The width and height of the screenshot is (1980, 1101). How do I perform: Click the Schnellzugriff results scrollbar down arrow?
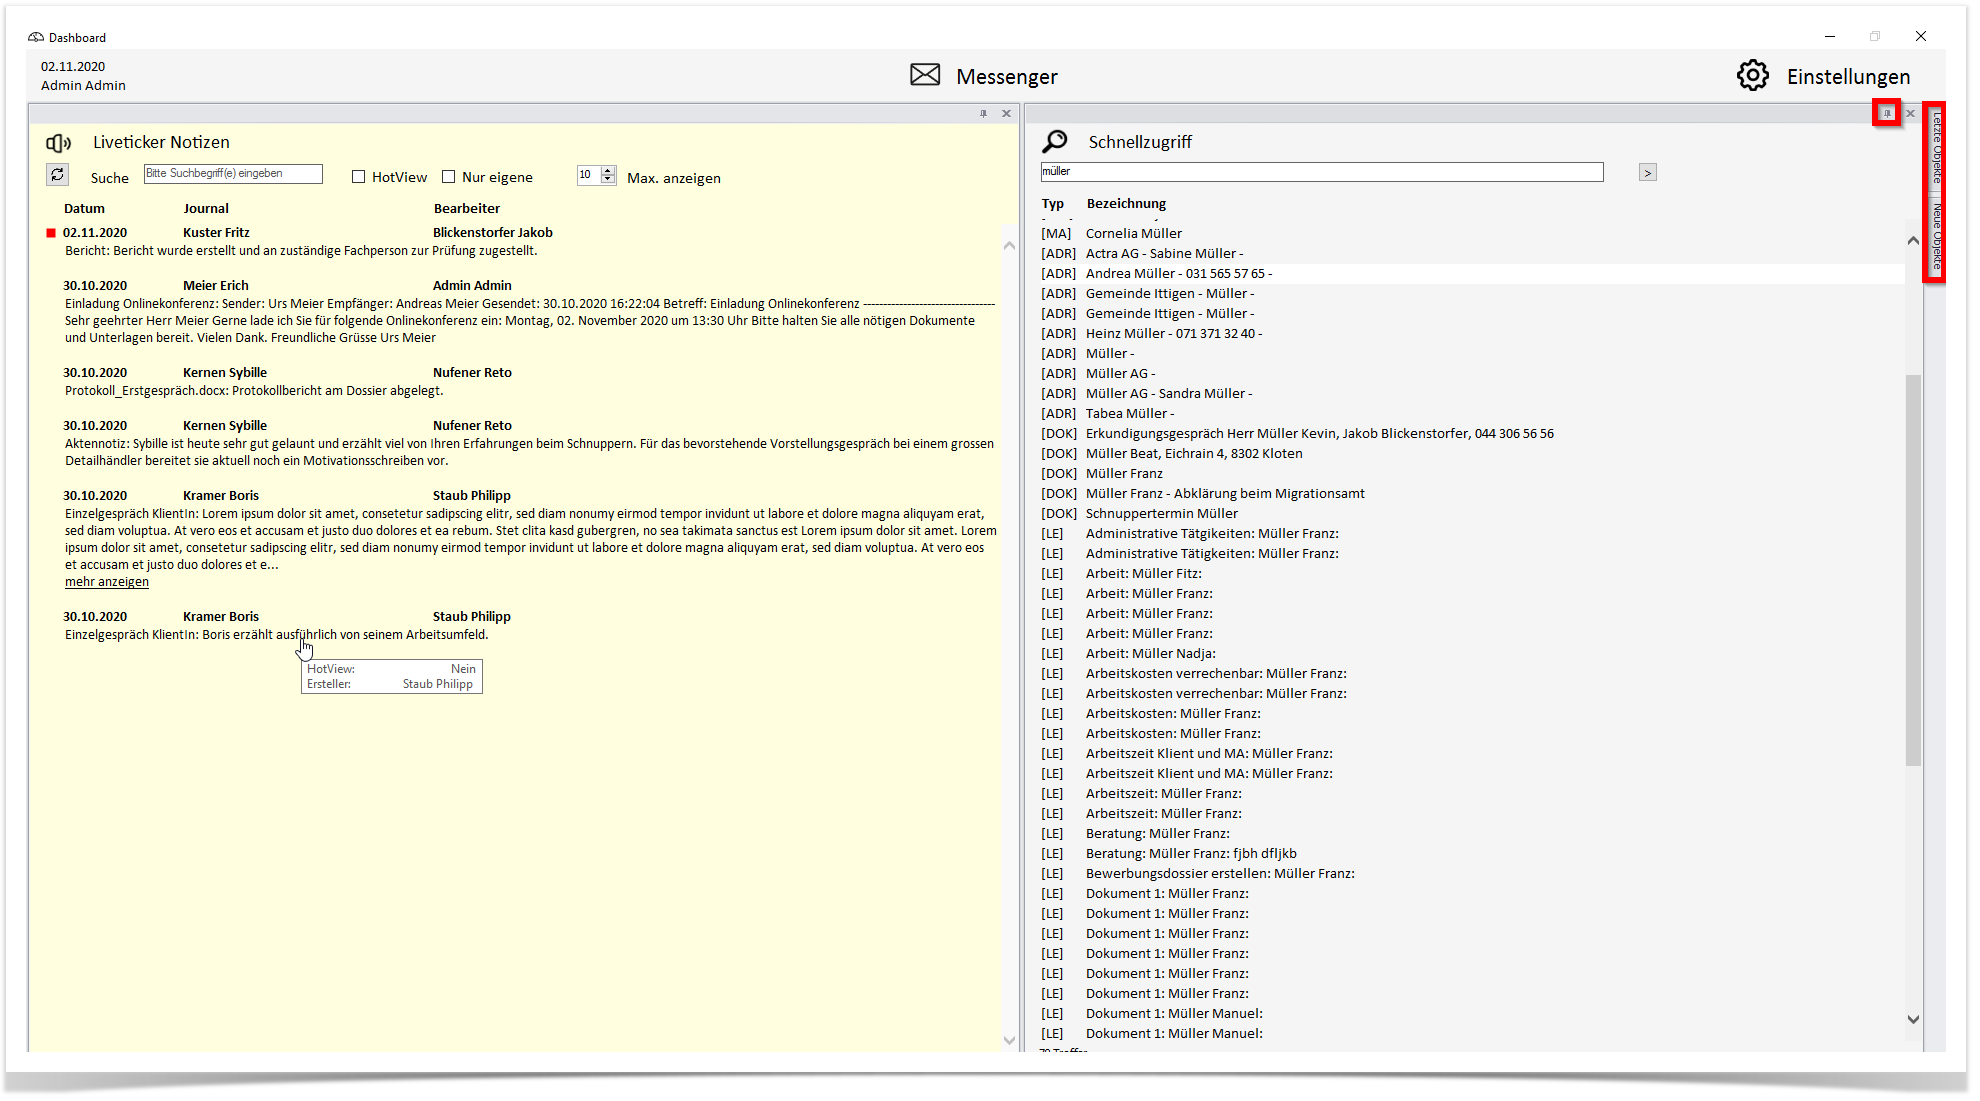tap(1913, 1020)
